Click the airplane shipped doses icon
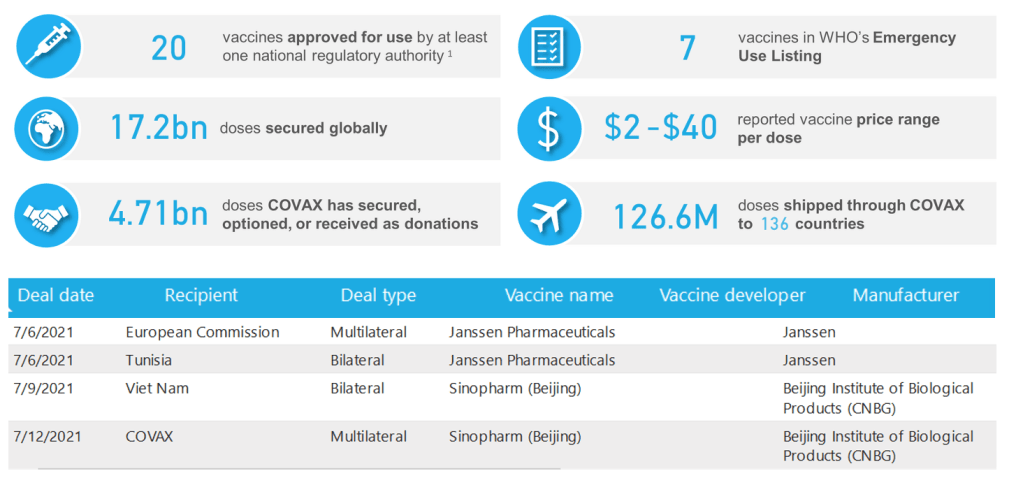Screen dimensions: 1023x478 tap(550, 213)
